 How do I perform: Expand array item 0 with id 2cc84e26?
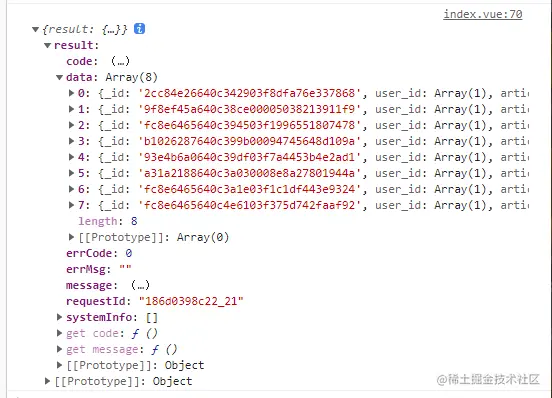click(x=71, y=93)
